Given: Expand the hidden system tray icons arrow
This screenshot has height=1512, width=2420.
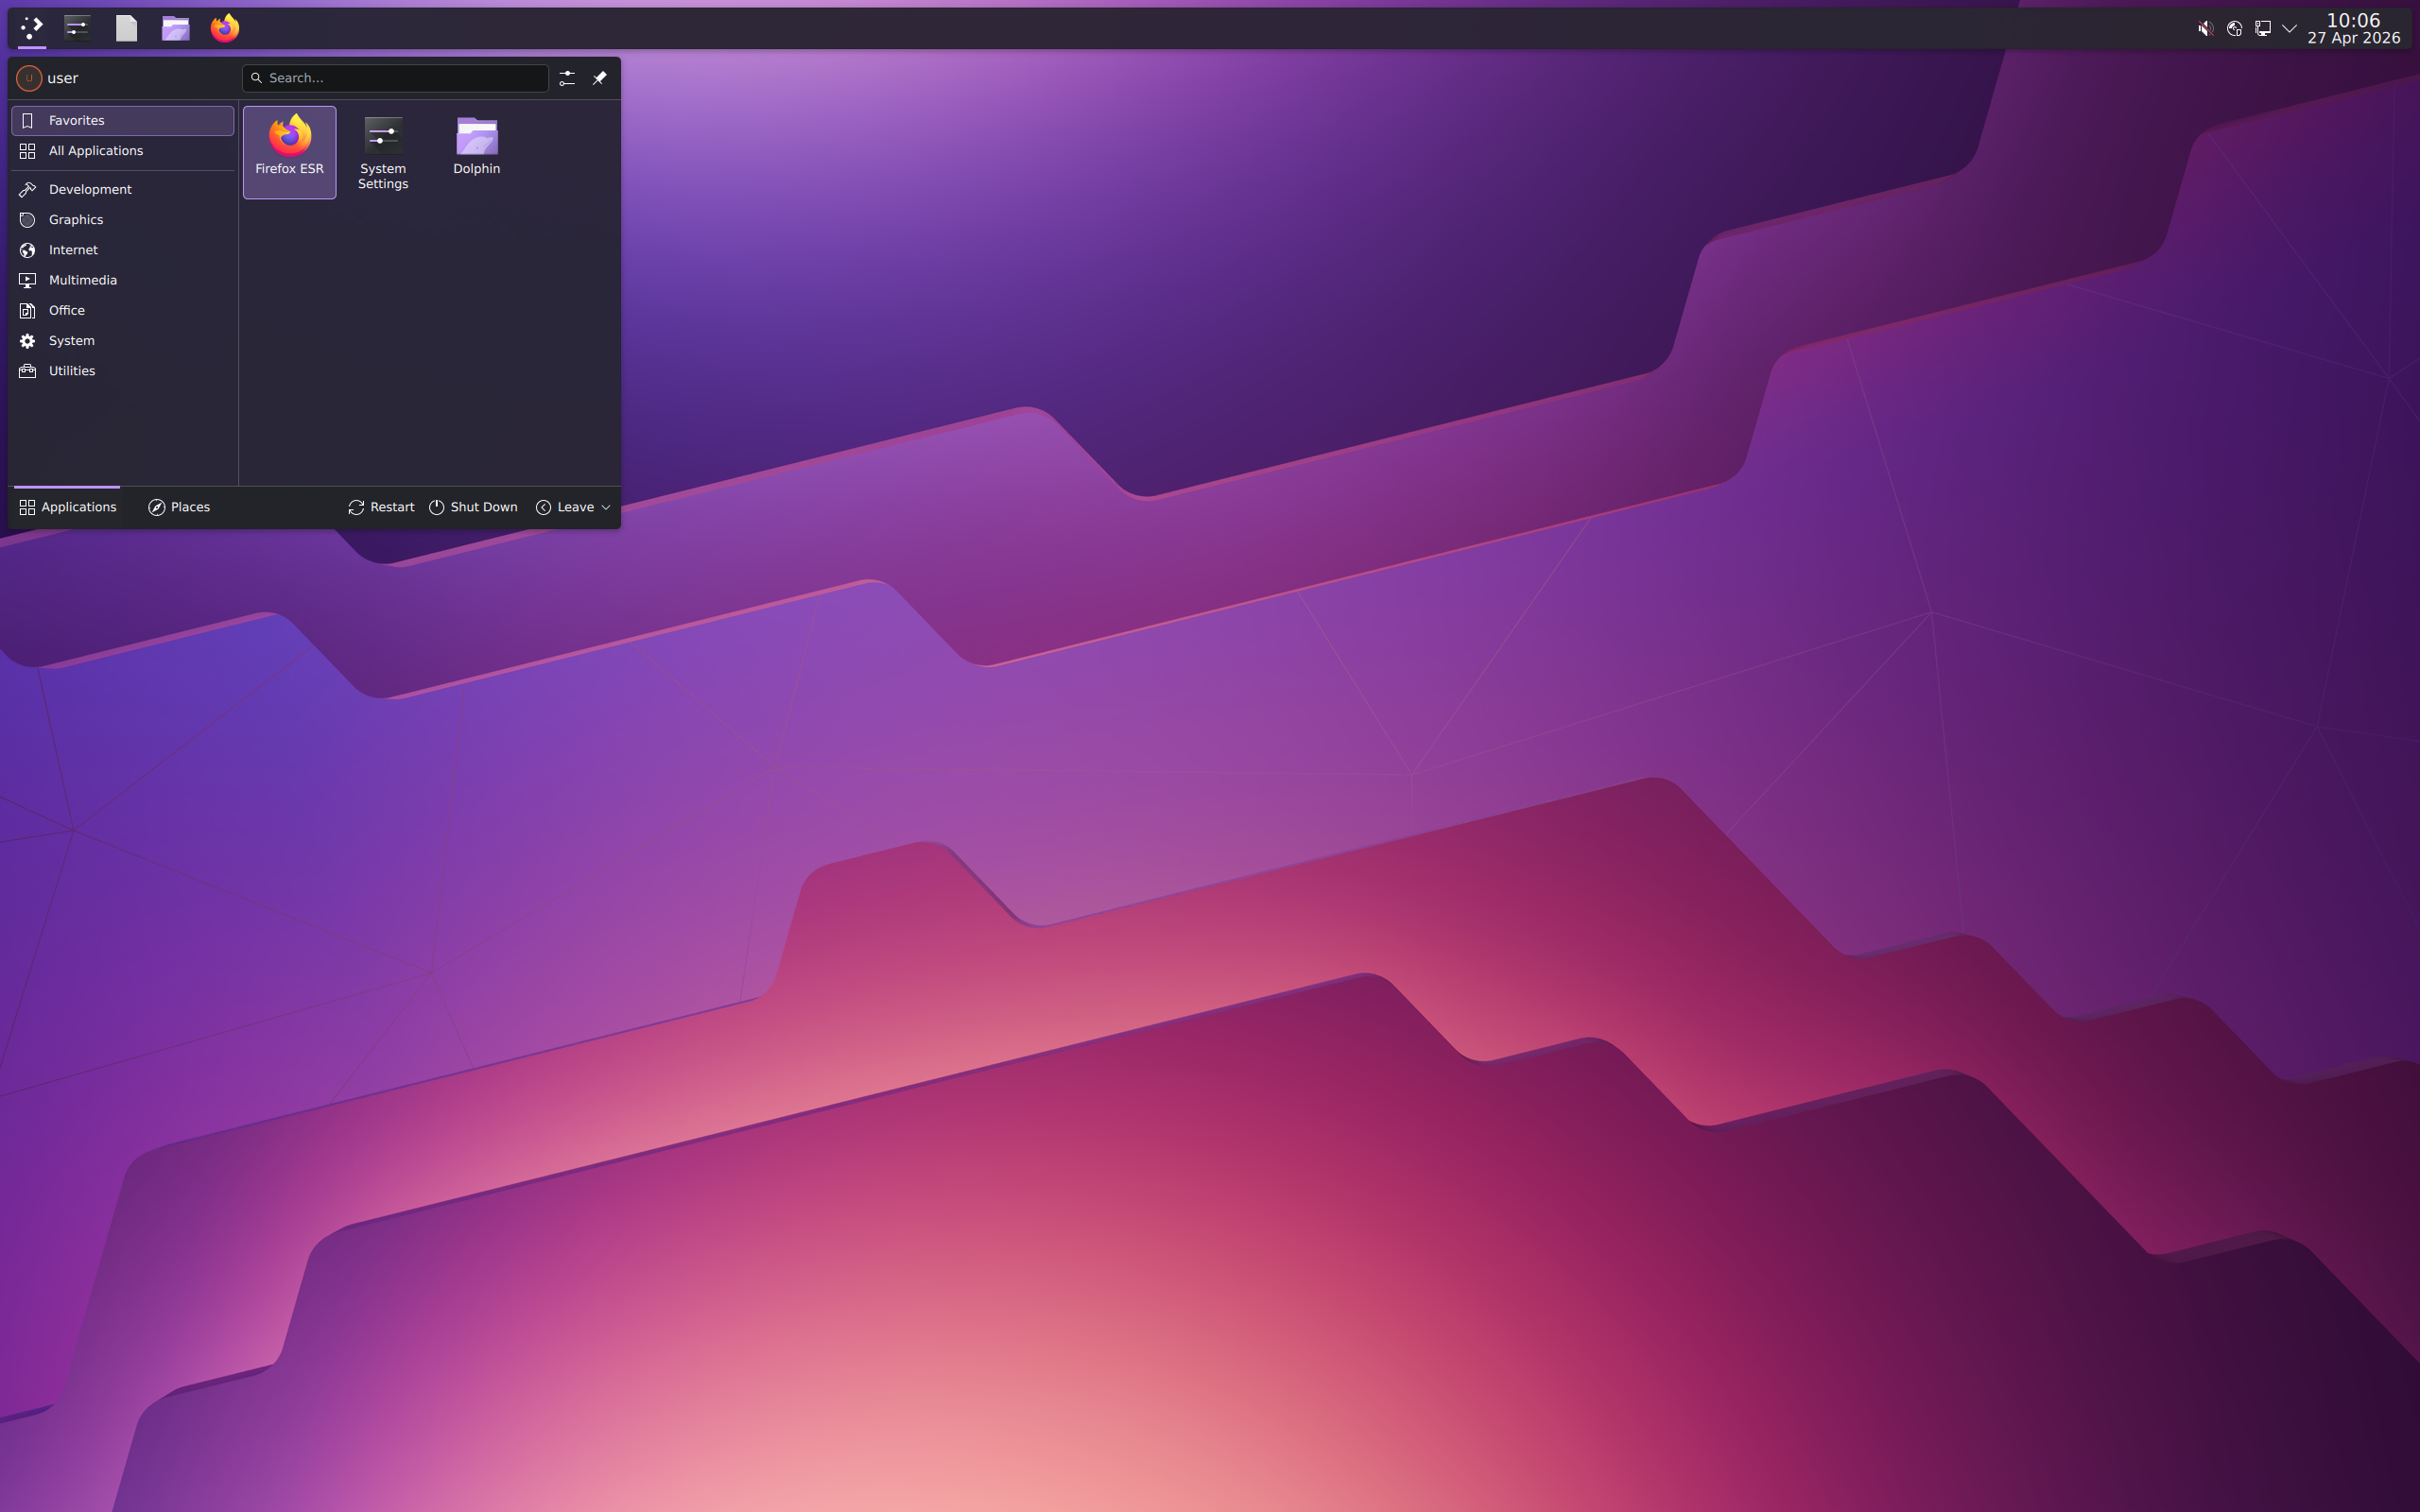Looking at the screenshot, I should [x=2290, y=28].
